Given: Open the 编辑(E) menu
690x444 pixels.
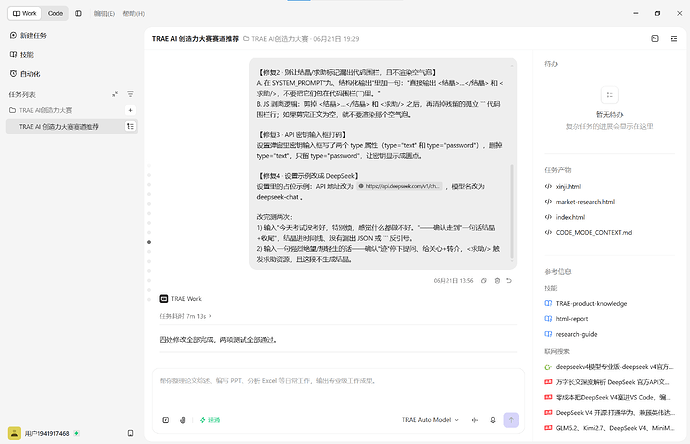Looking at the screenshot, I should click(x=104, y=14).
